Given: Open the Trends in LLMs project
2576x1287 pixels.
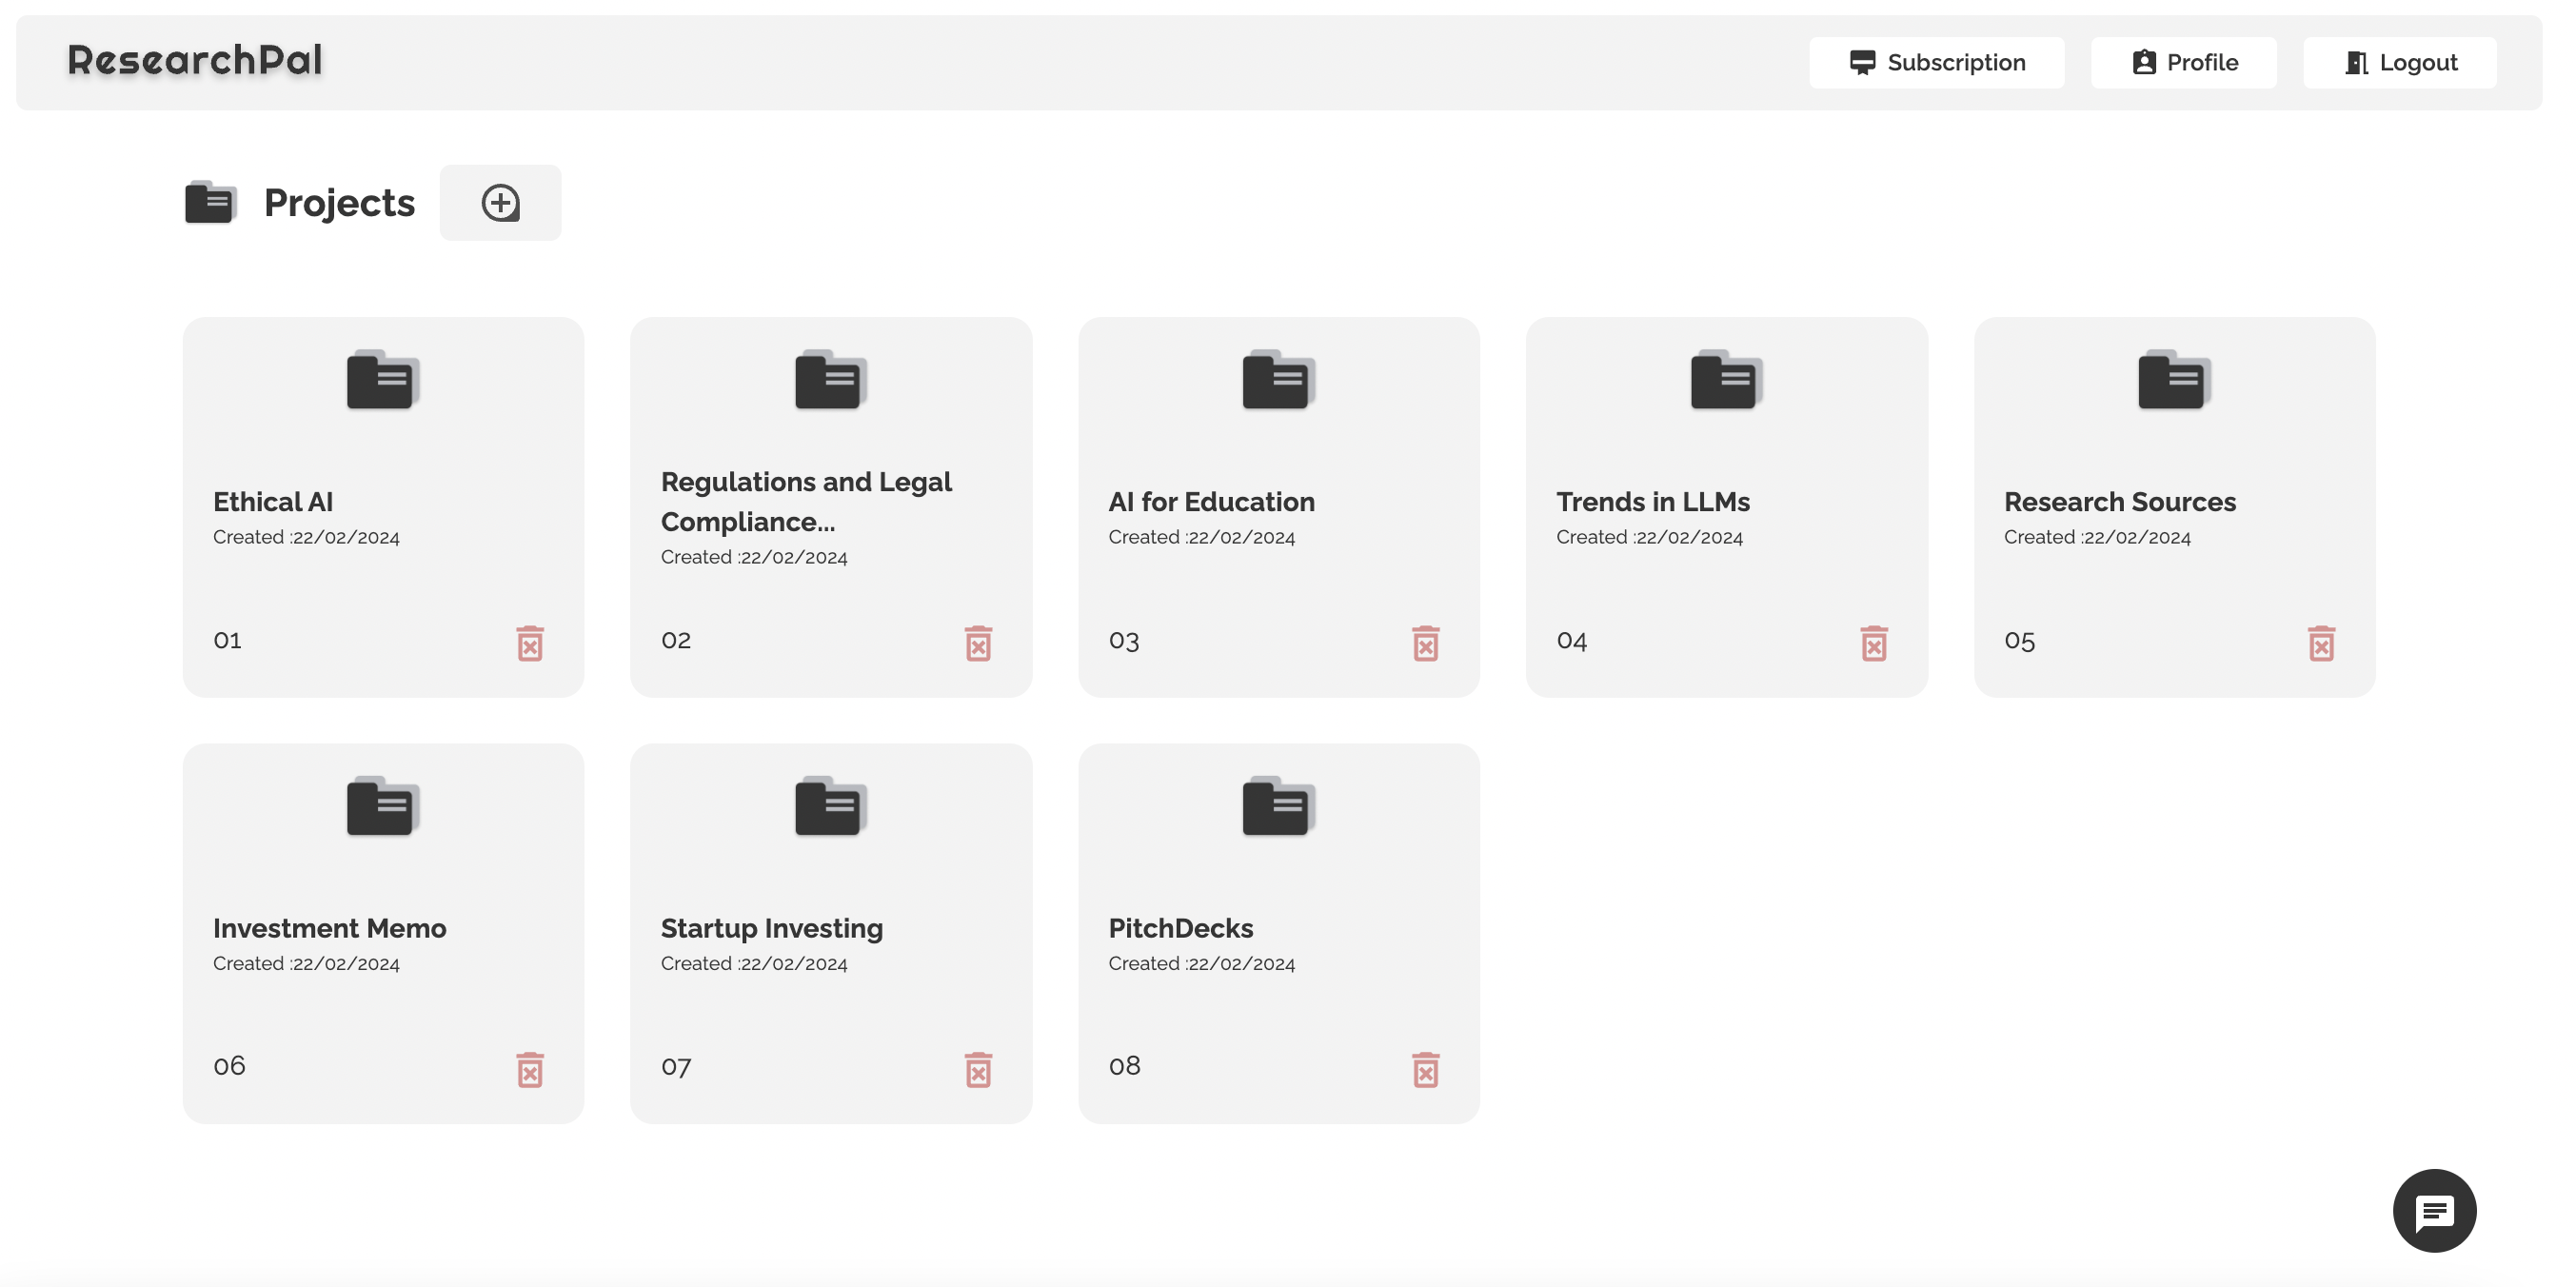Looking at the screenshot, I should tap(1652, 502).
